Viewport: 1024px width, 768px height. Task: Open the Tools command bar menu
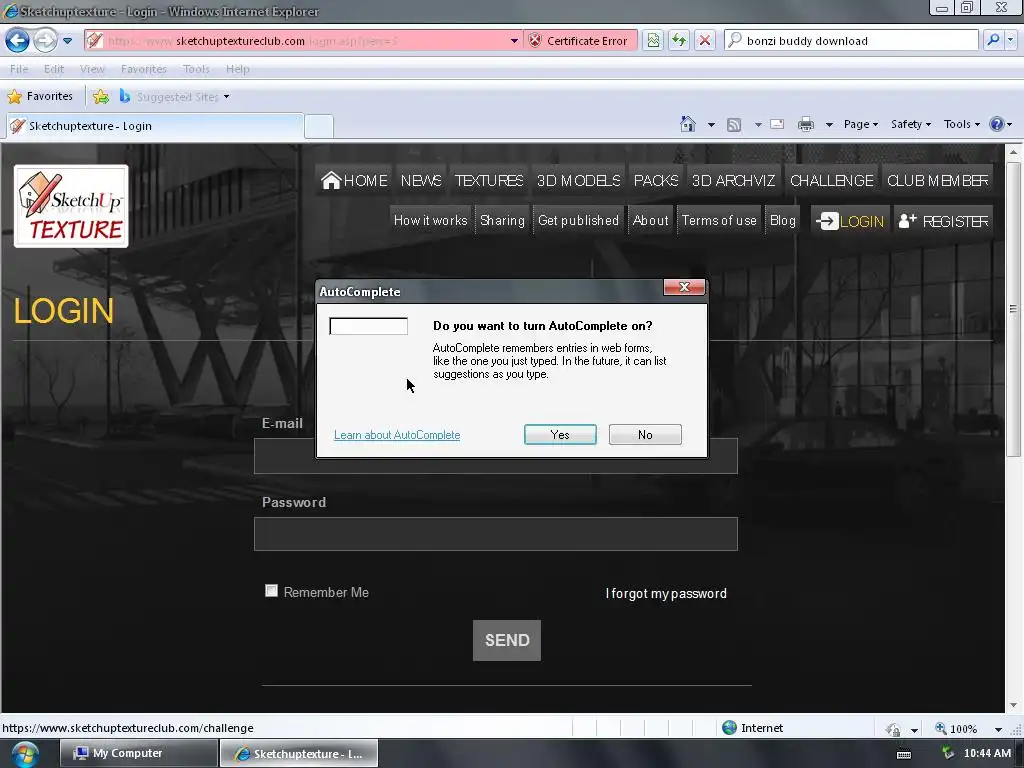[x=961, y=124]
